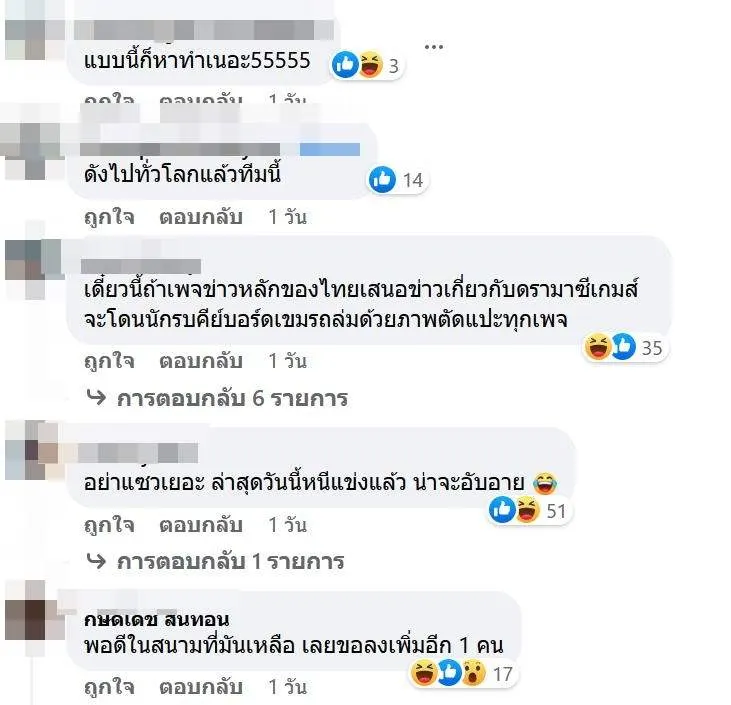The image size is (731, 705).
Task: Click ตอบกลับ under the ดังไปทั่วโลก comment
Action: click(x=201, y=217)
